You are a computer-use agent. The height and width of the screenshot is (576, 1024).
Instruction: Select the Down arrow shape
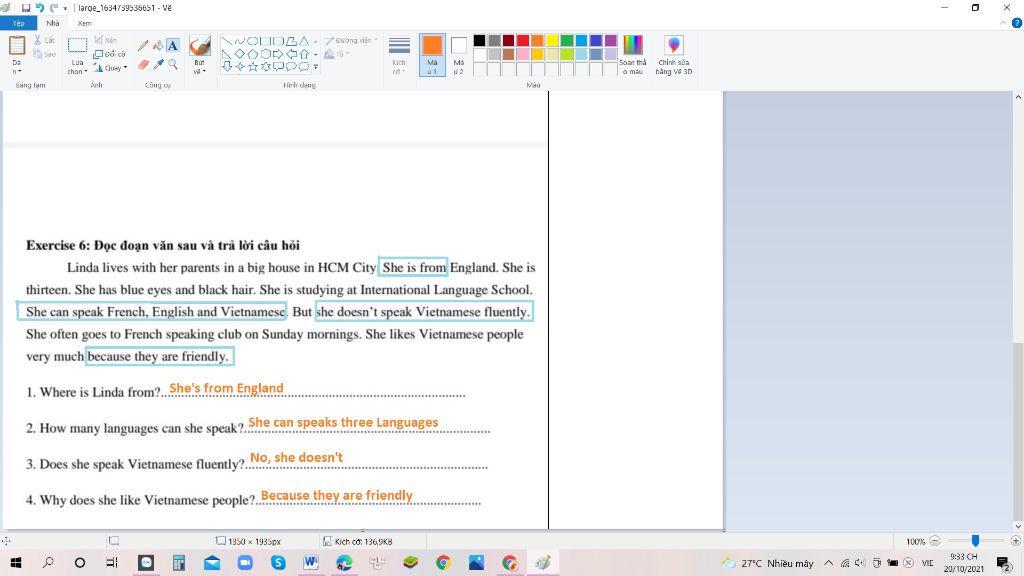(x=227, y=66)
